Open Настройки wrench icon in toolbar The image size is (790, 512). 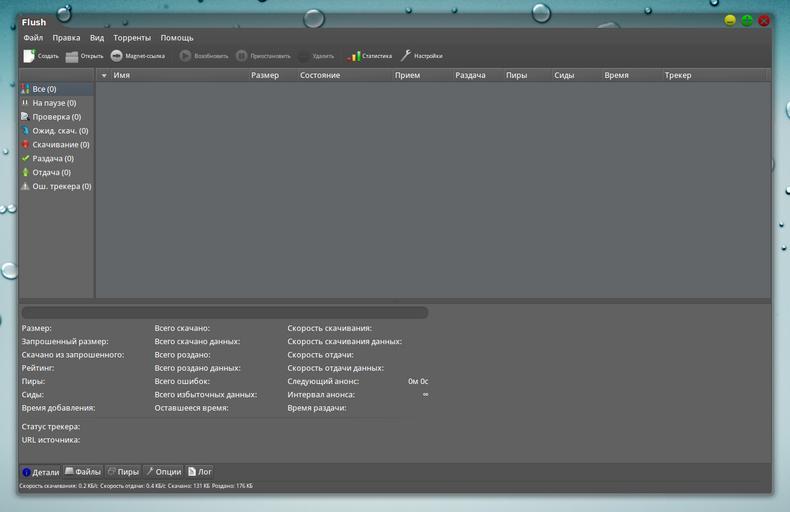tap(406, 56)
